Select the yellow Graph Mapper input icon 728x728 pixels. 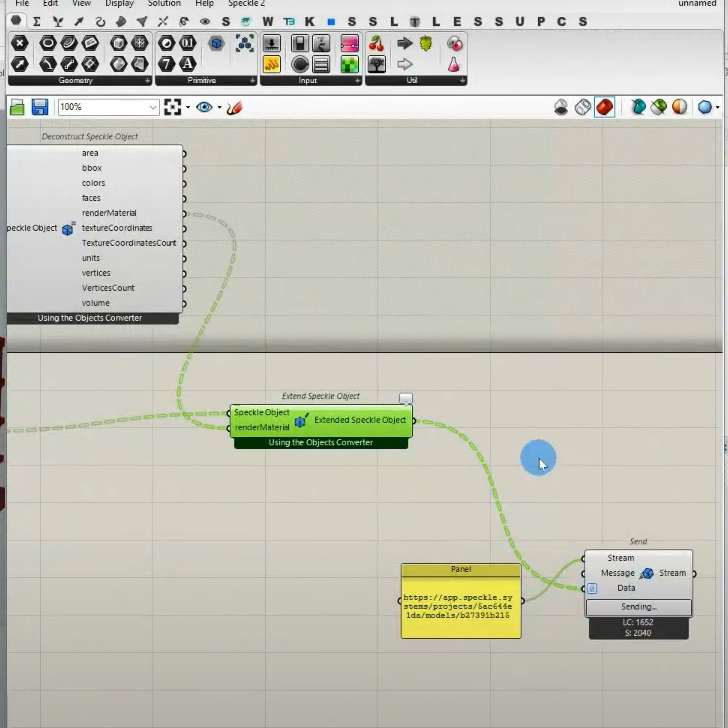tap(272, 64)
